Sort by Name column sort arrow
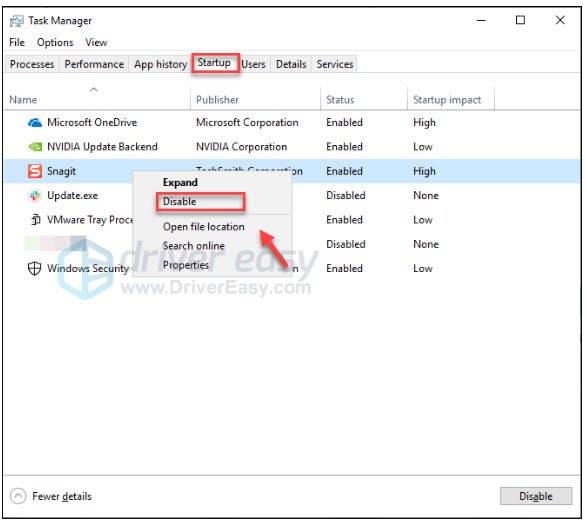The width and height of the screenshot is (586, 522). 94,89
